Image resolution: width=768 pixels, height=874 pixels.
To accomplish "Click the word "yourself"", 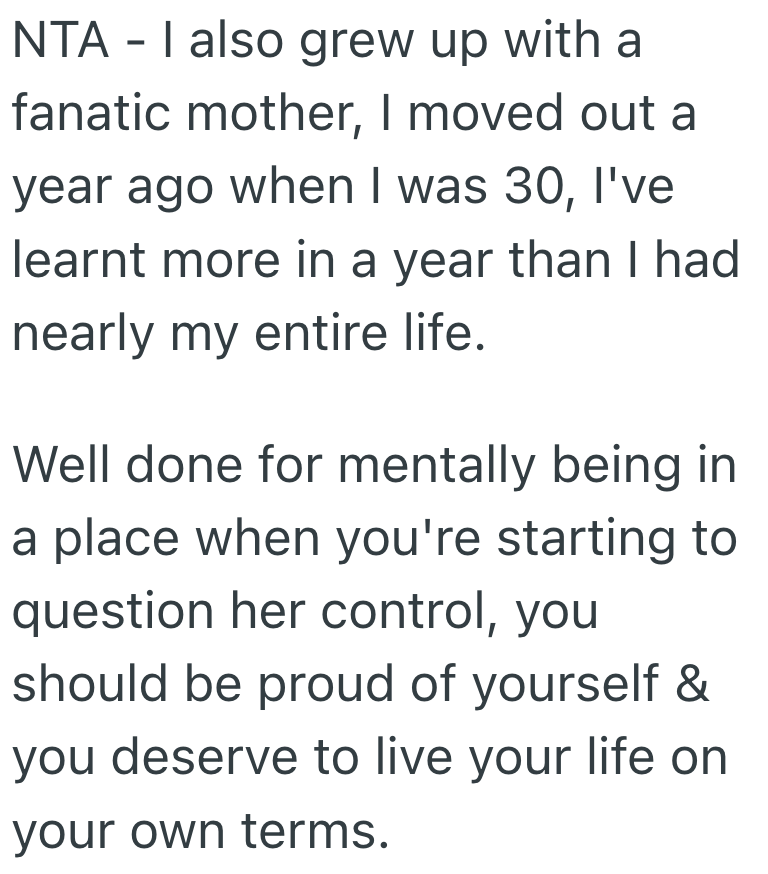I will coord(569,684).
